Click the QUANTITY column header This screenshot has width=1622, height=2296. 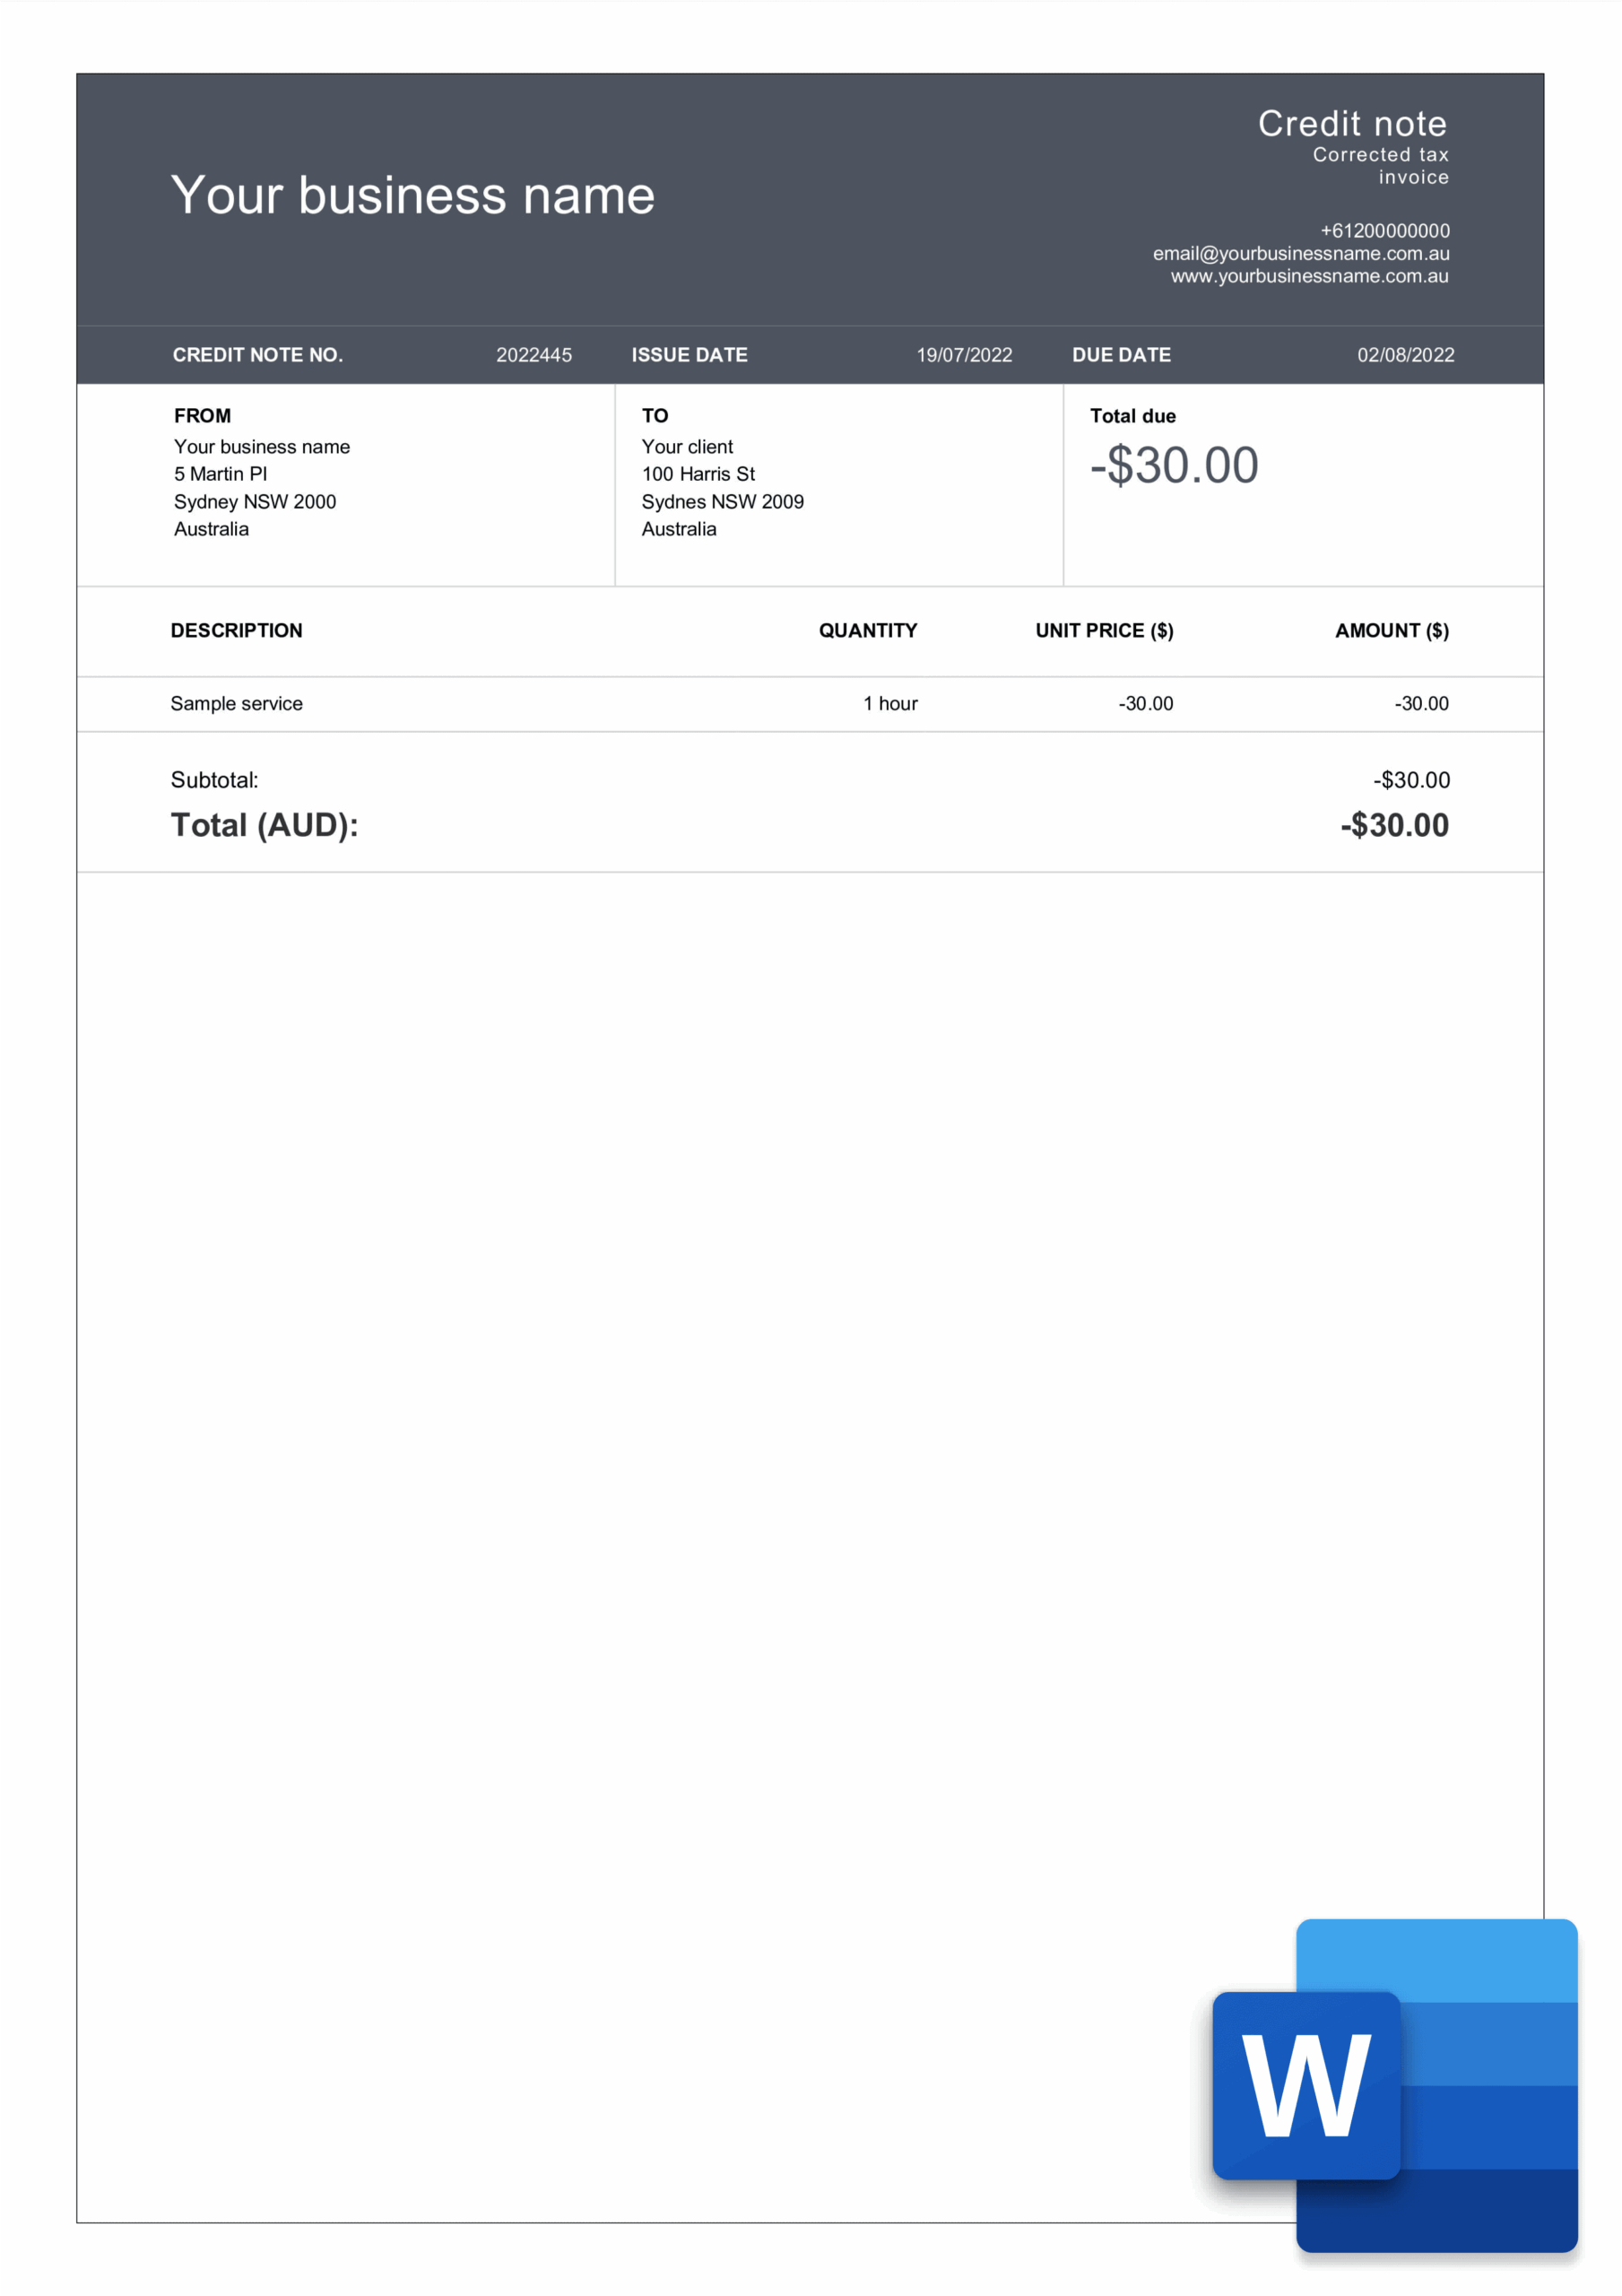click(867, 631)
